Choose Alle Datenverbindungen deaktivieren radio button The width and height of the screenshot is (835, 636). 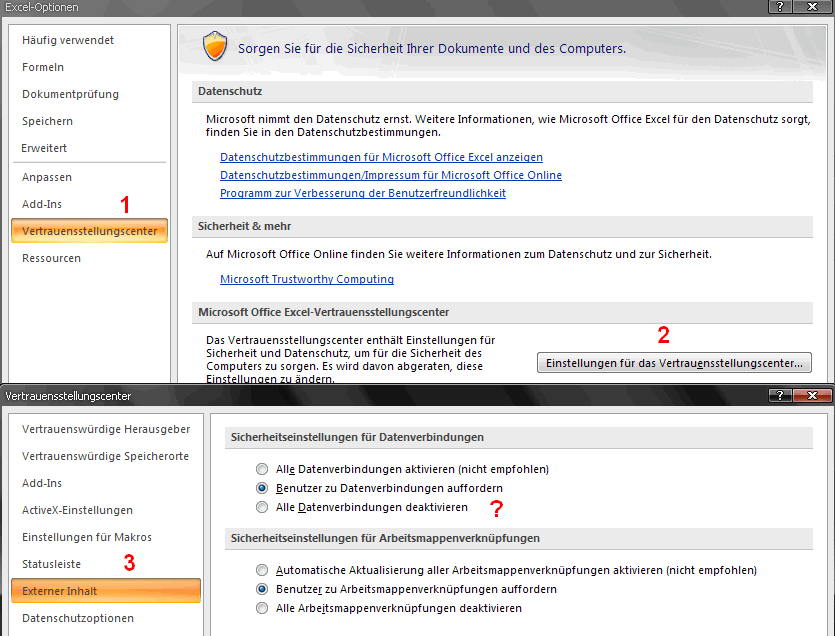[261, 507]
